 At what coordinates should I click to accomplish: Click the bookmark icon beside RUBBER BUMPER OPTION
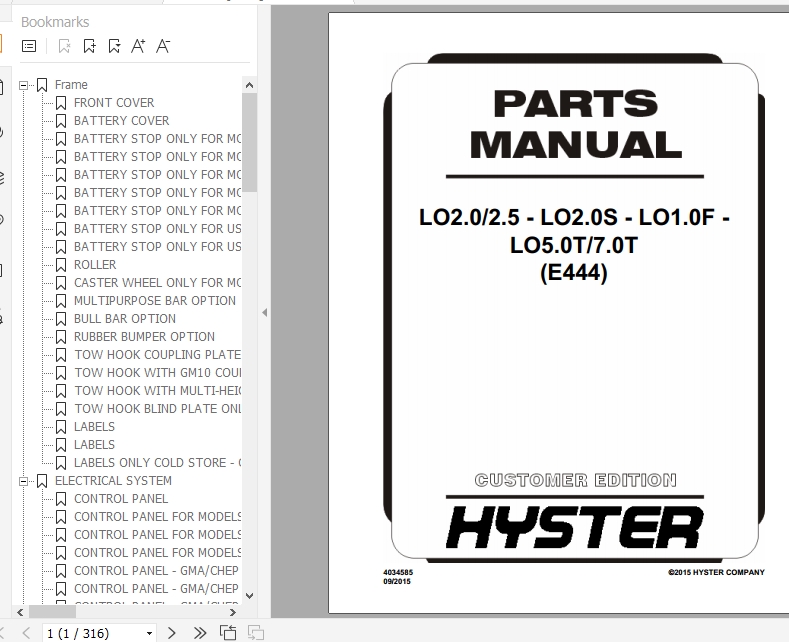61,337
